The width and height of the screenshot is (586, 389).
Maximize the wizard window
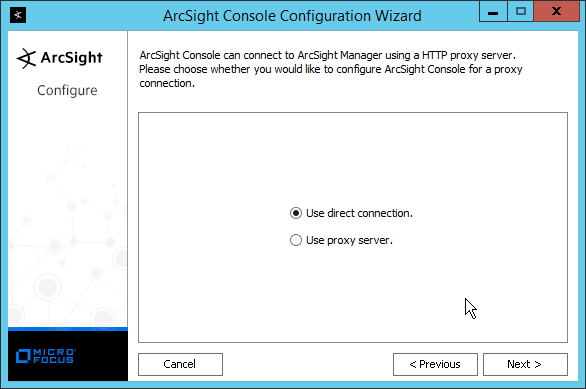[x=520, y=11]
